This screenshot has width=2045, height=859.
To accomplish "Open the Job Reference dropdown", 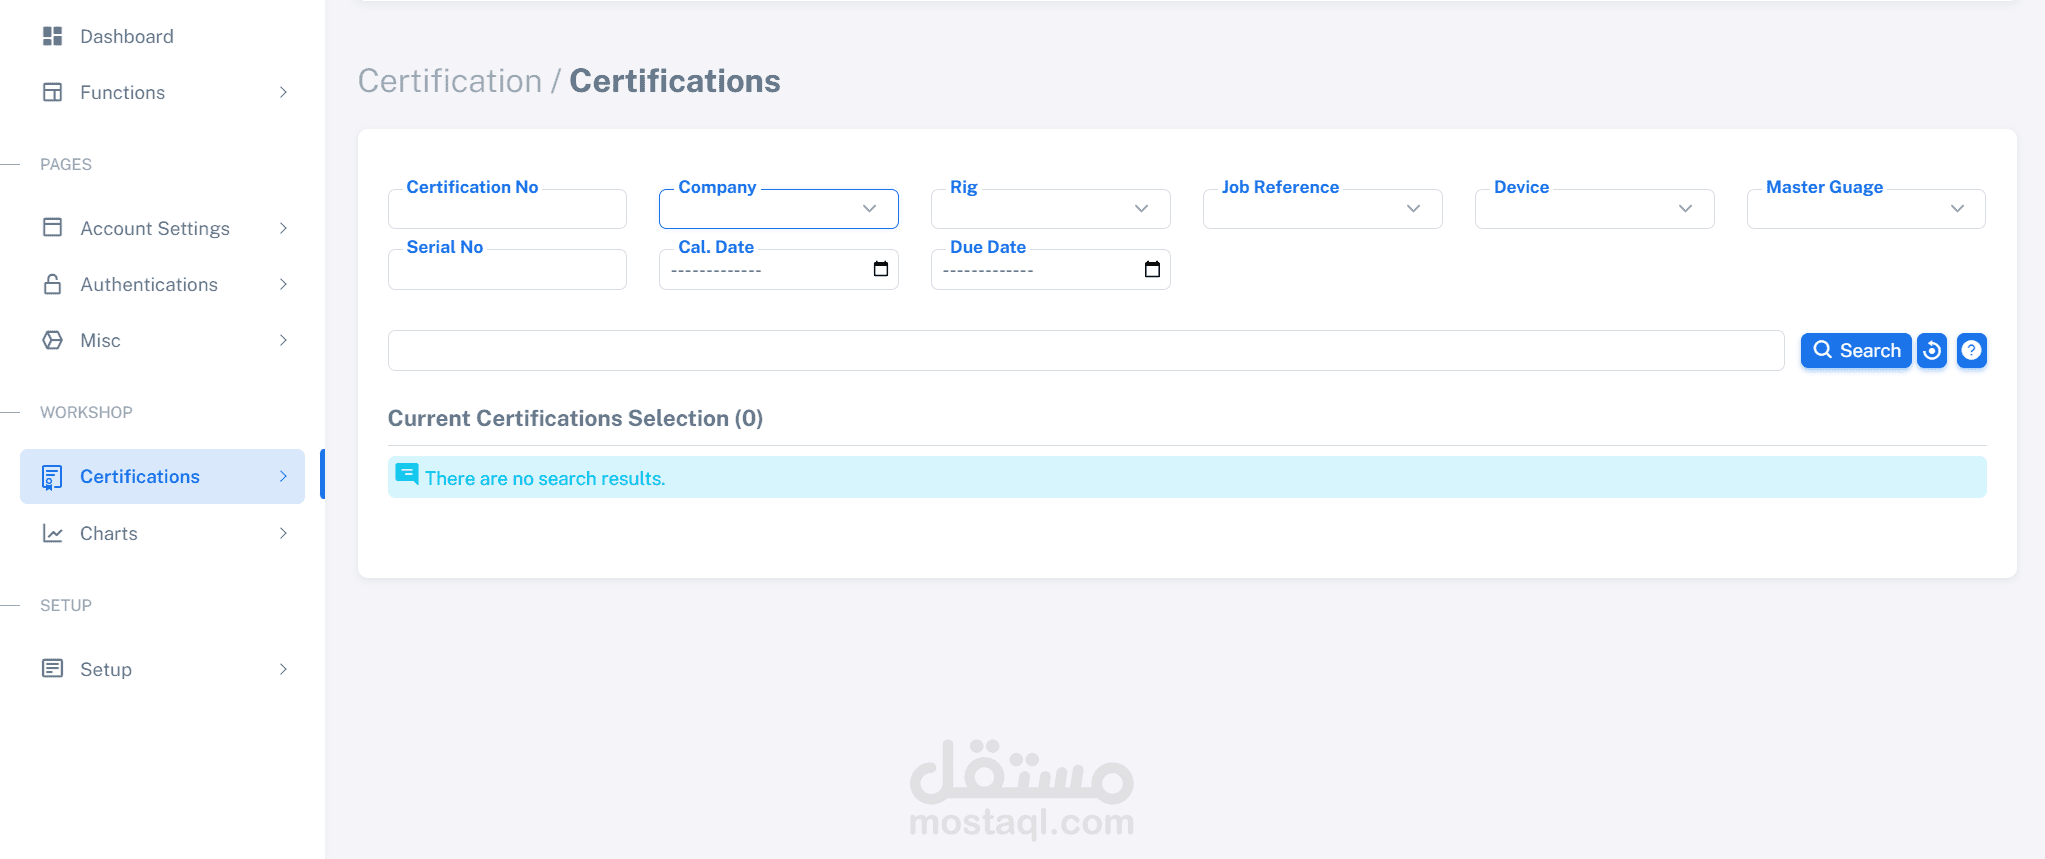I will (1323, 209).
